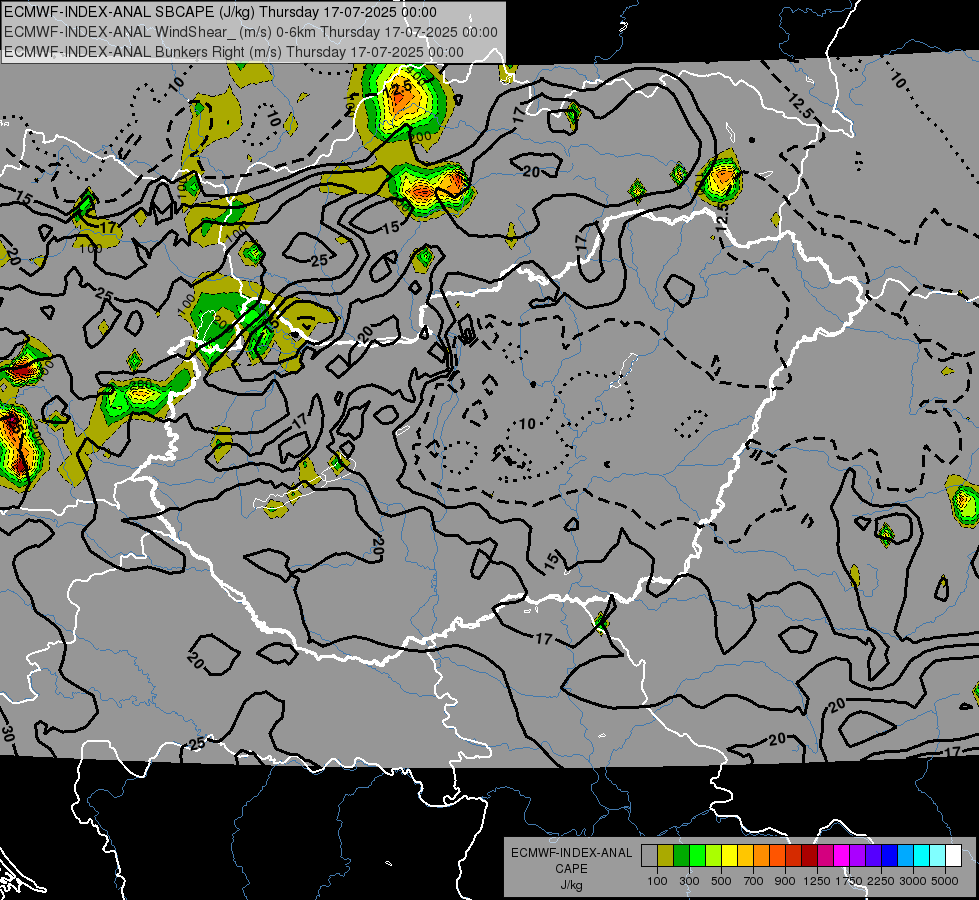Click the 2250 legend value
Viewport: 979px width, 900px height.
tap(881, 881)
